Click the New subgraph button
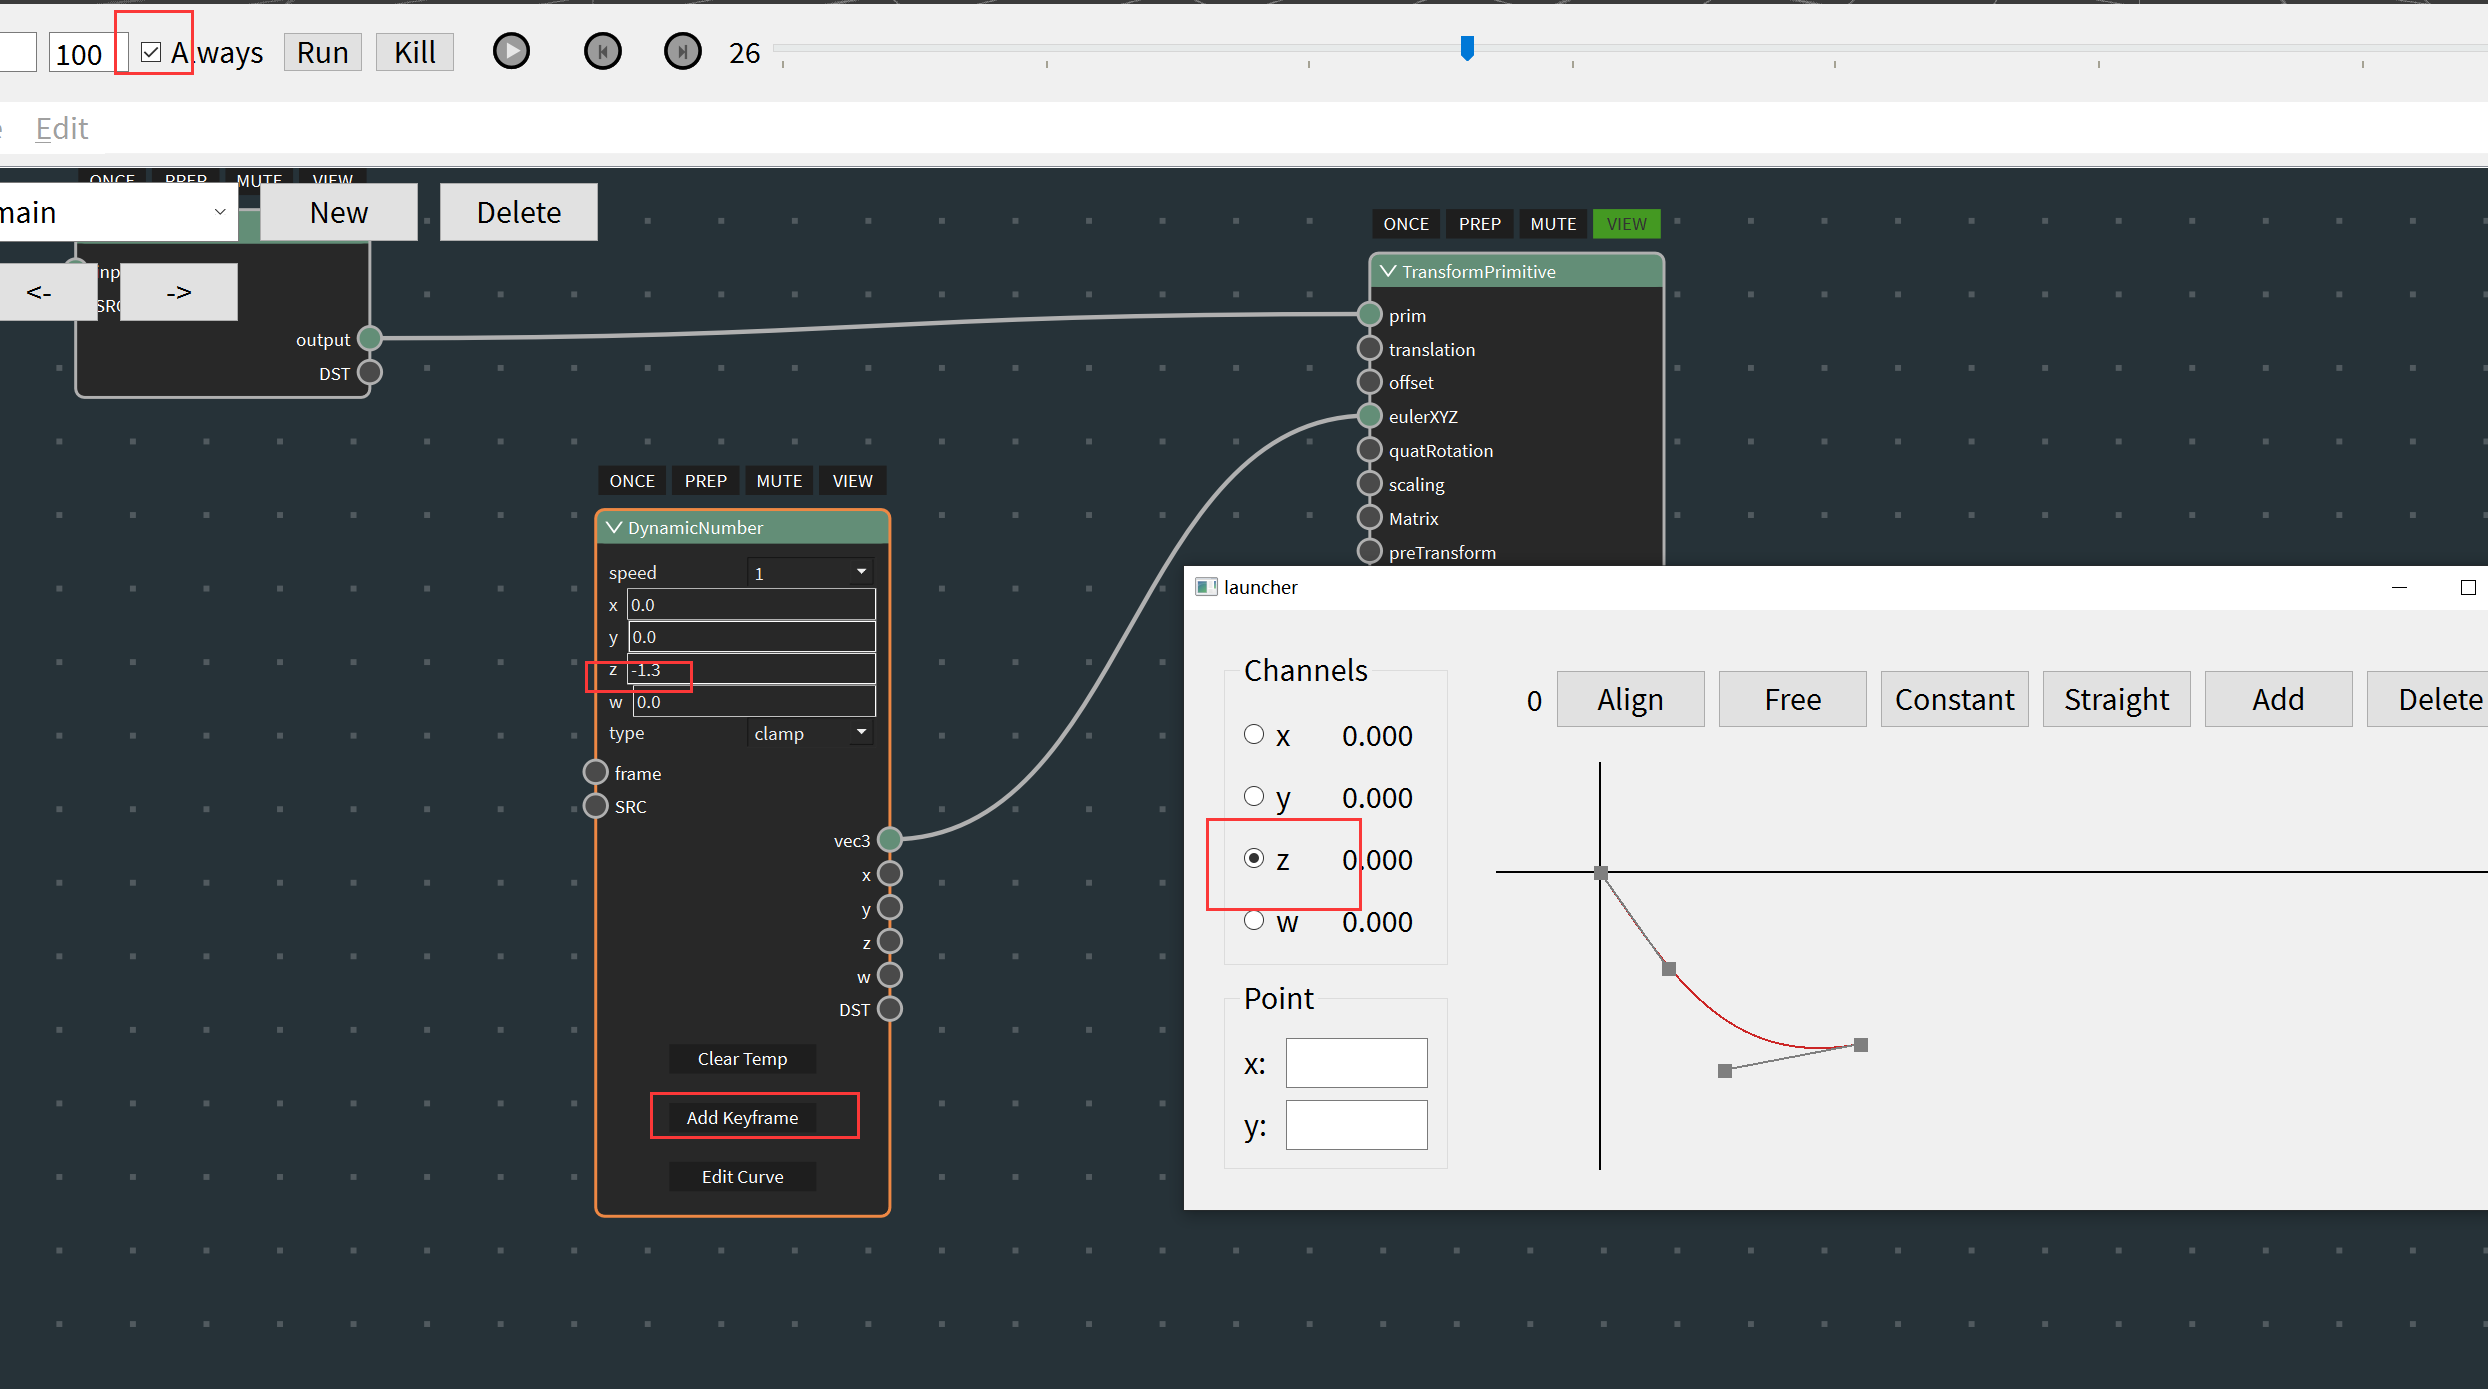Screen dimensions: 2488x1389 click(x=339, y=212)
